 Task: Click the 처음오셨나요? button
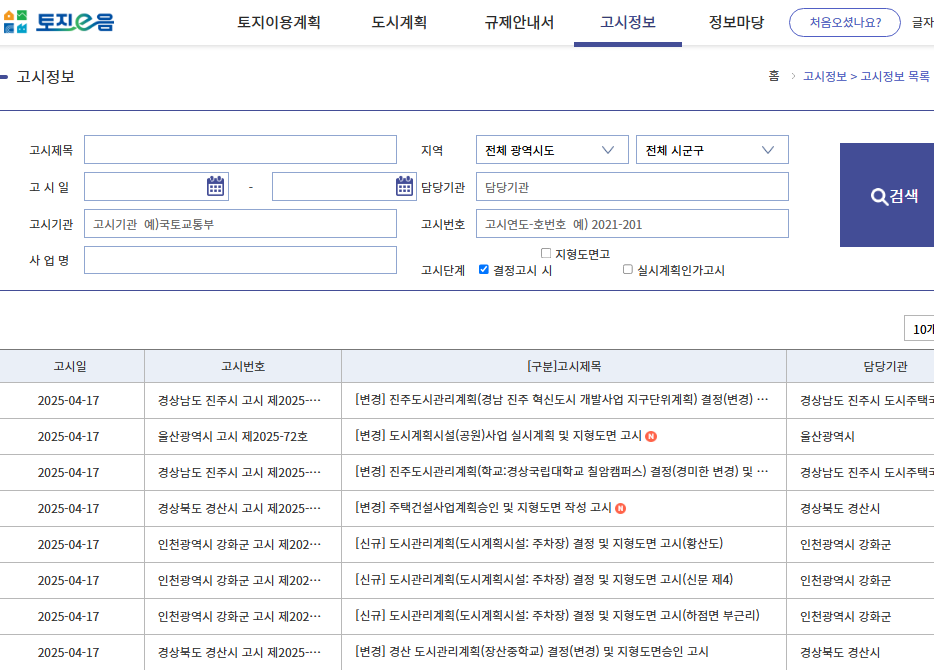pyautogui.click(x=845, y=22)
